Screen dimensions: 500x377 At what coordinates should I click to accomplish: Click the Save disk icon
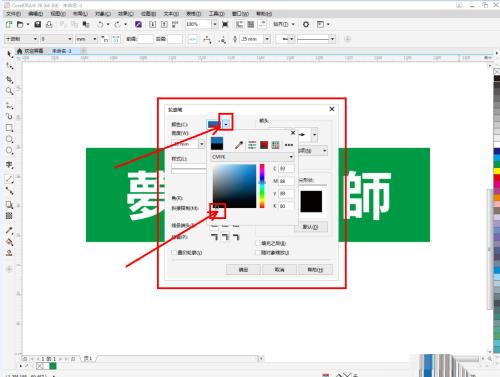[x=38, y=24]
